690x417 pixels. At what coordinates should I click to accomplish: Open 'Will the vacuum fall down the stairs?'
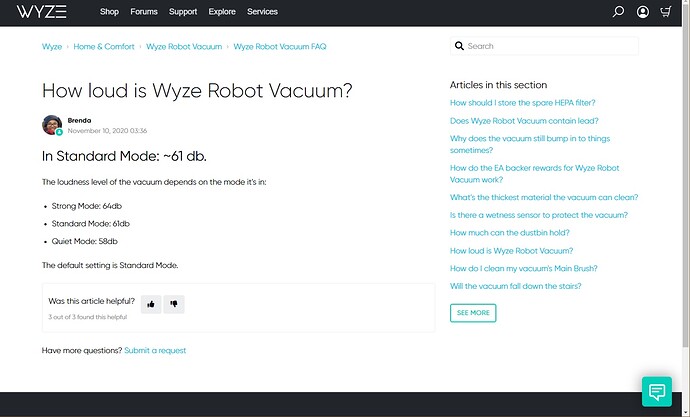pos(515,286)
